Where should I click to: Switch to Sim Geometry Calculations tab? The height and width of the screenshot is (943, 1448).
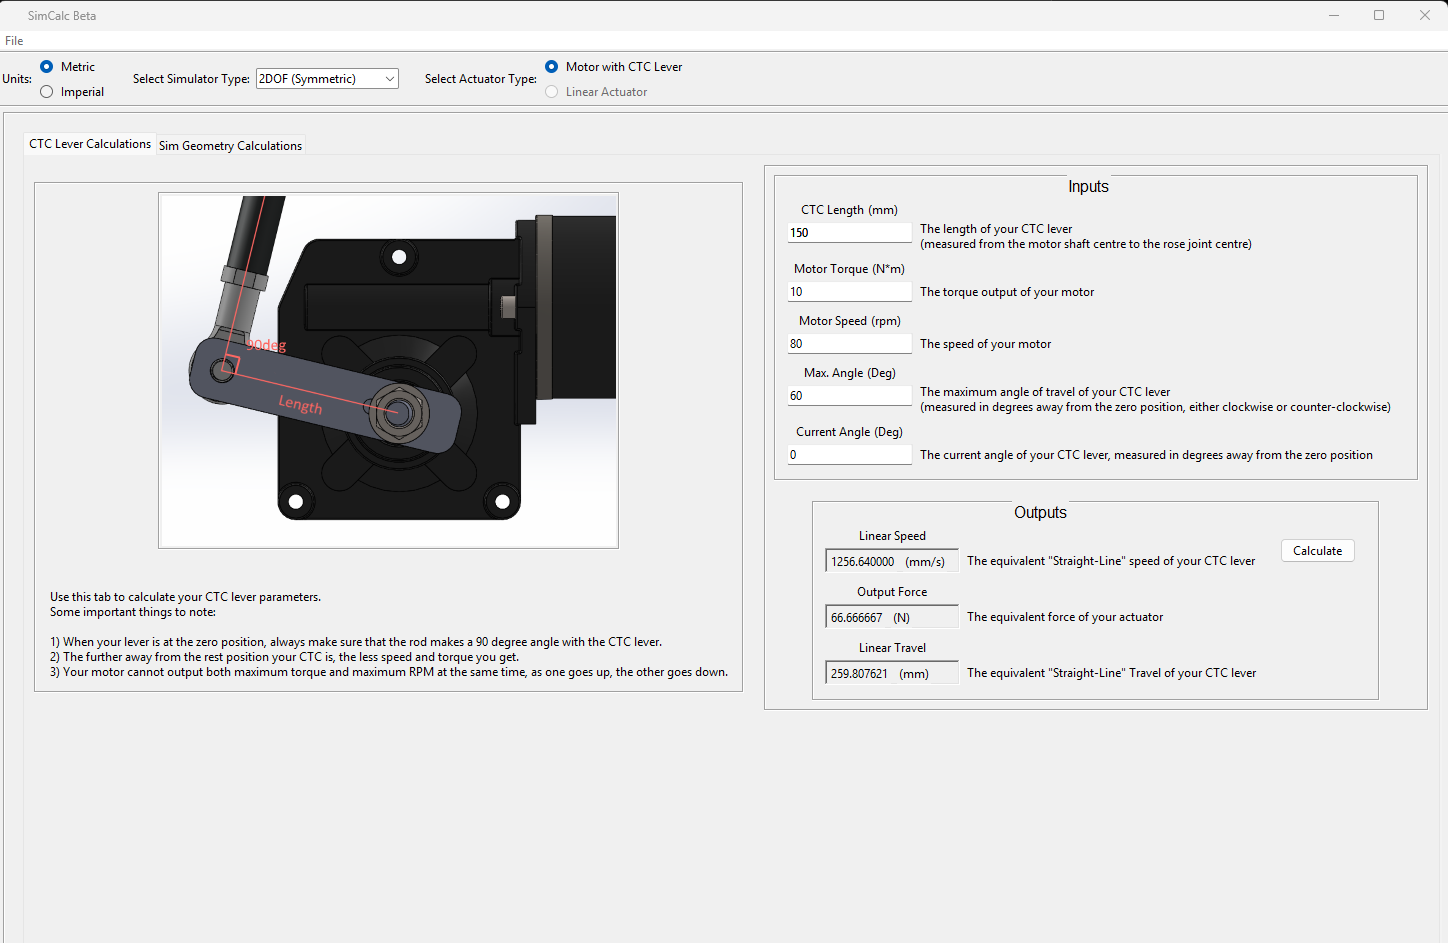click(x=230, y=146)
